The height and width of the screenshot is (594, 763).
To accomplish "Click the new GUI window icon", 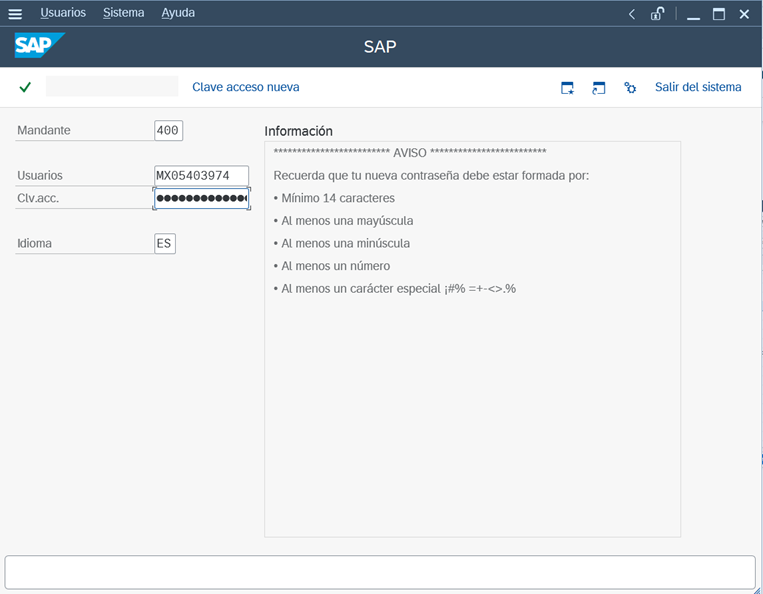I will point(567,88).
